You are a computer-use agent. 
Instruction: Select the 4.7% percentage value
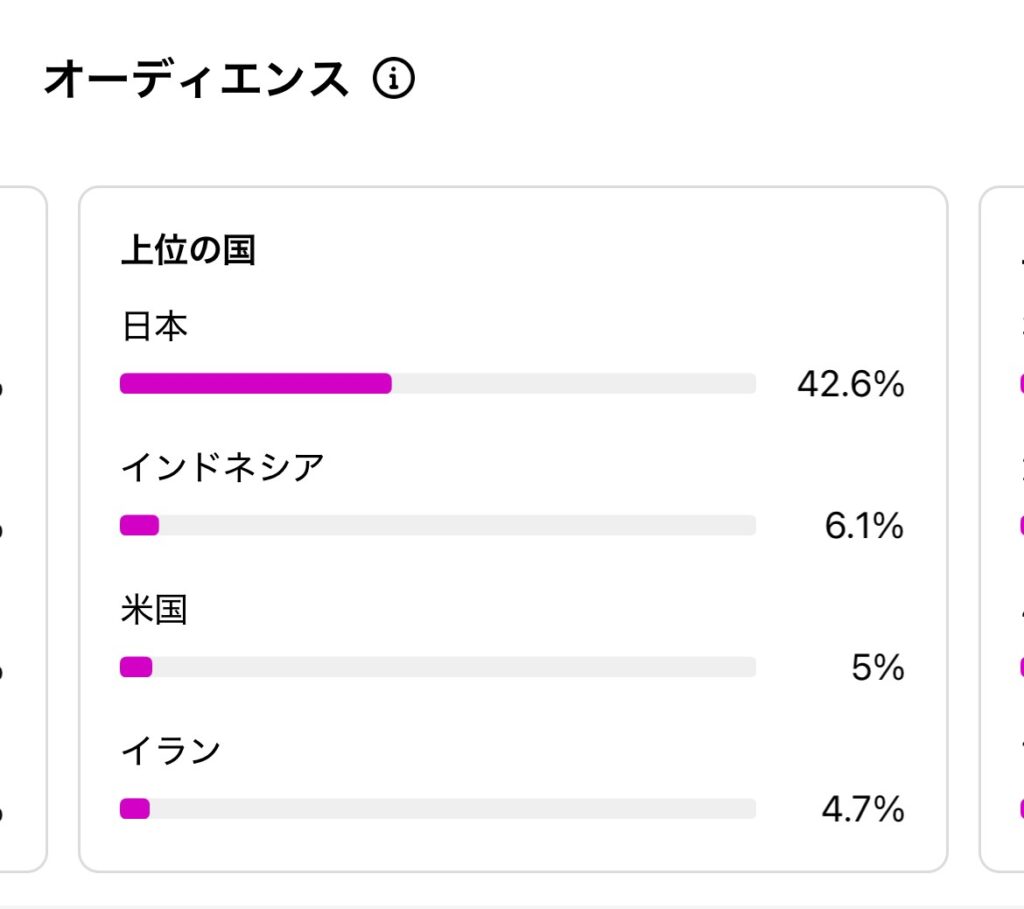point(863,808)
